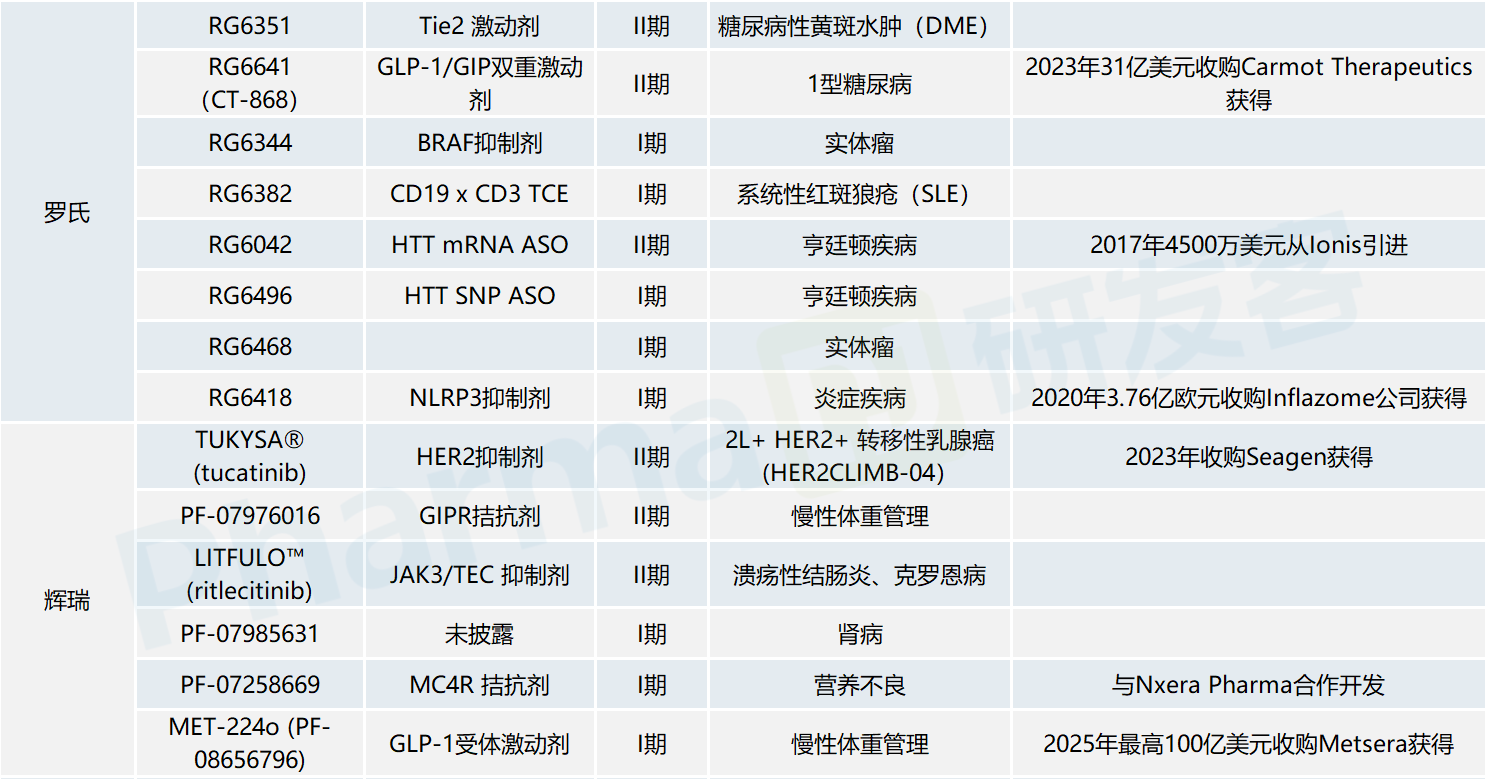Image resolution: width=1487 pixels, height=779 pixels.
Task: Select the '未披露' mechanism cell
Action: (480, 634)
